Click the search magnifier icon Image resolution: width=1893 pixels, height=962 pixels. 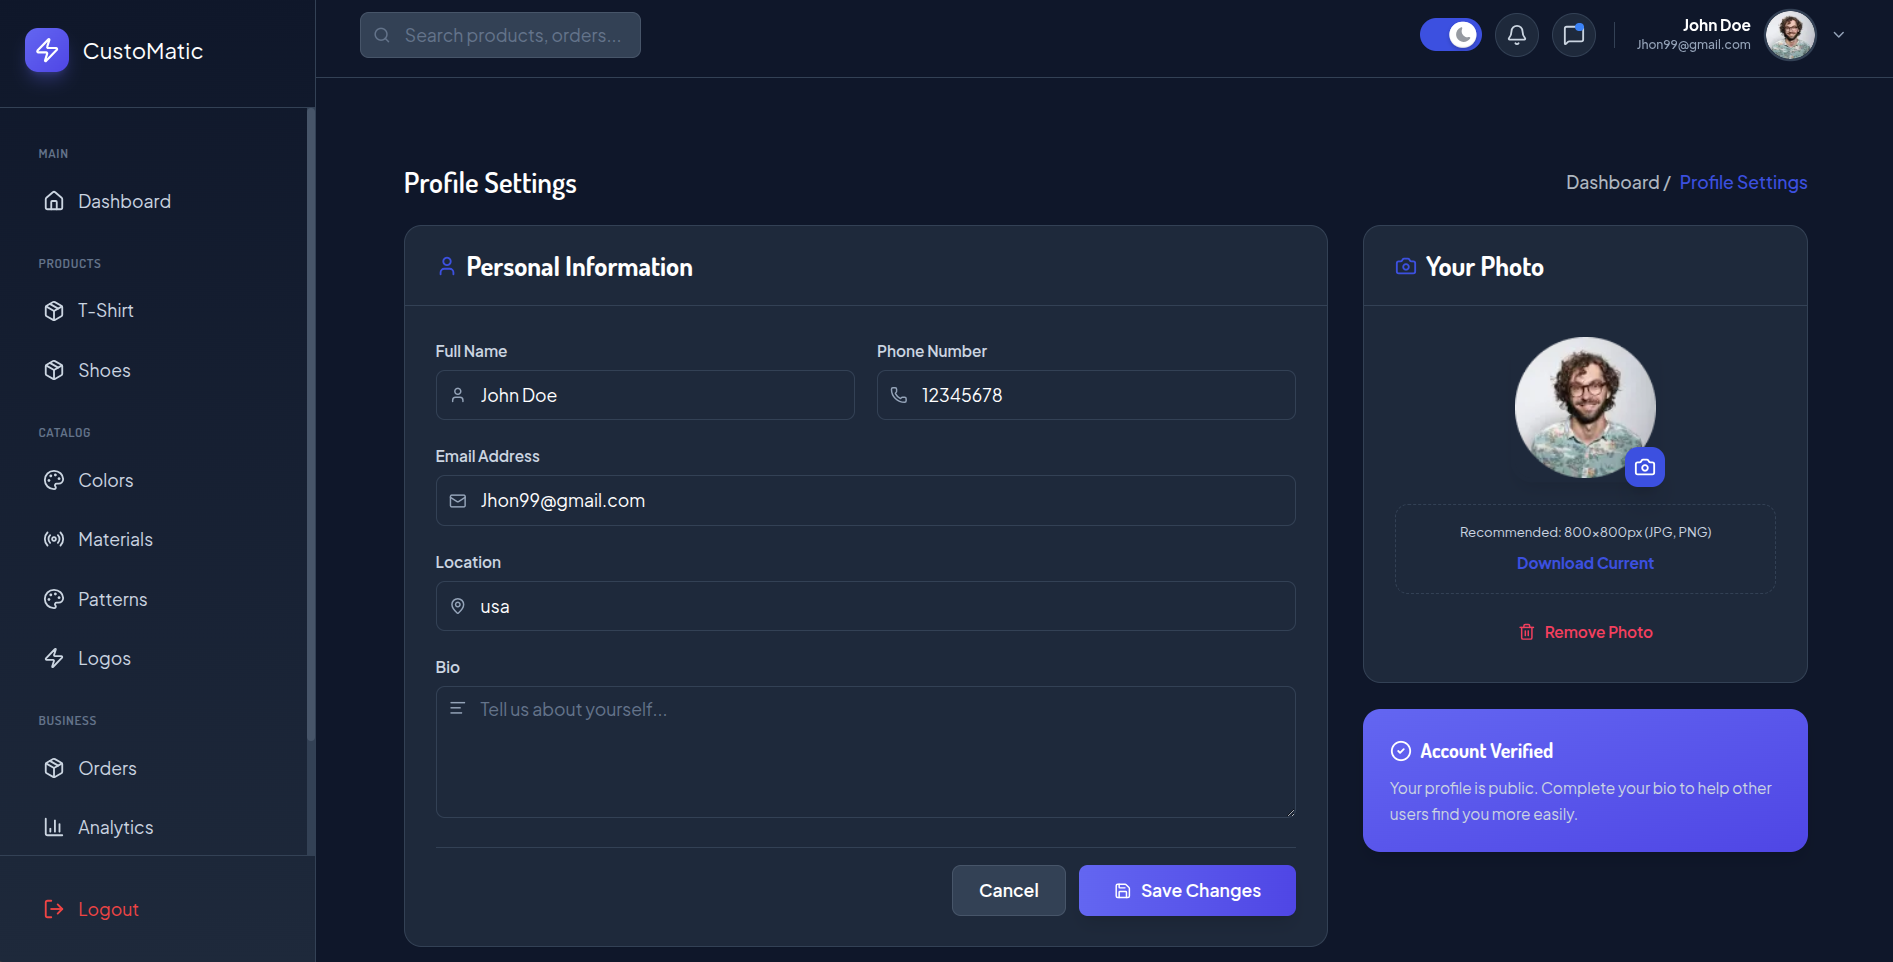click(382, 35)
